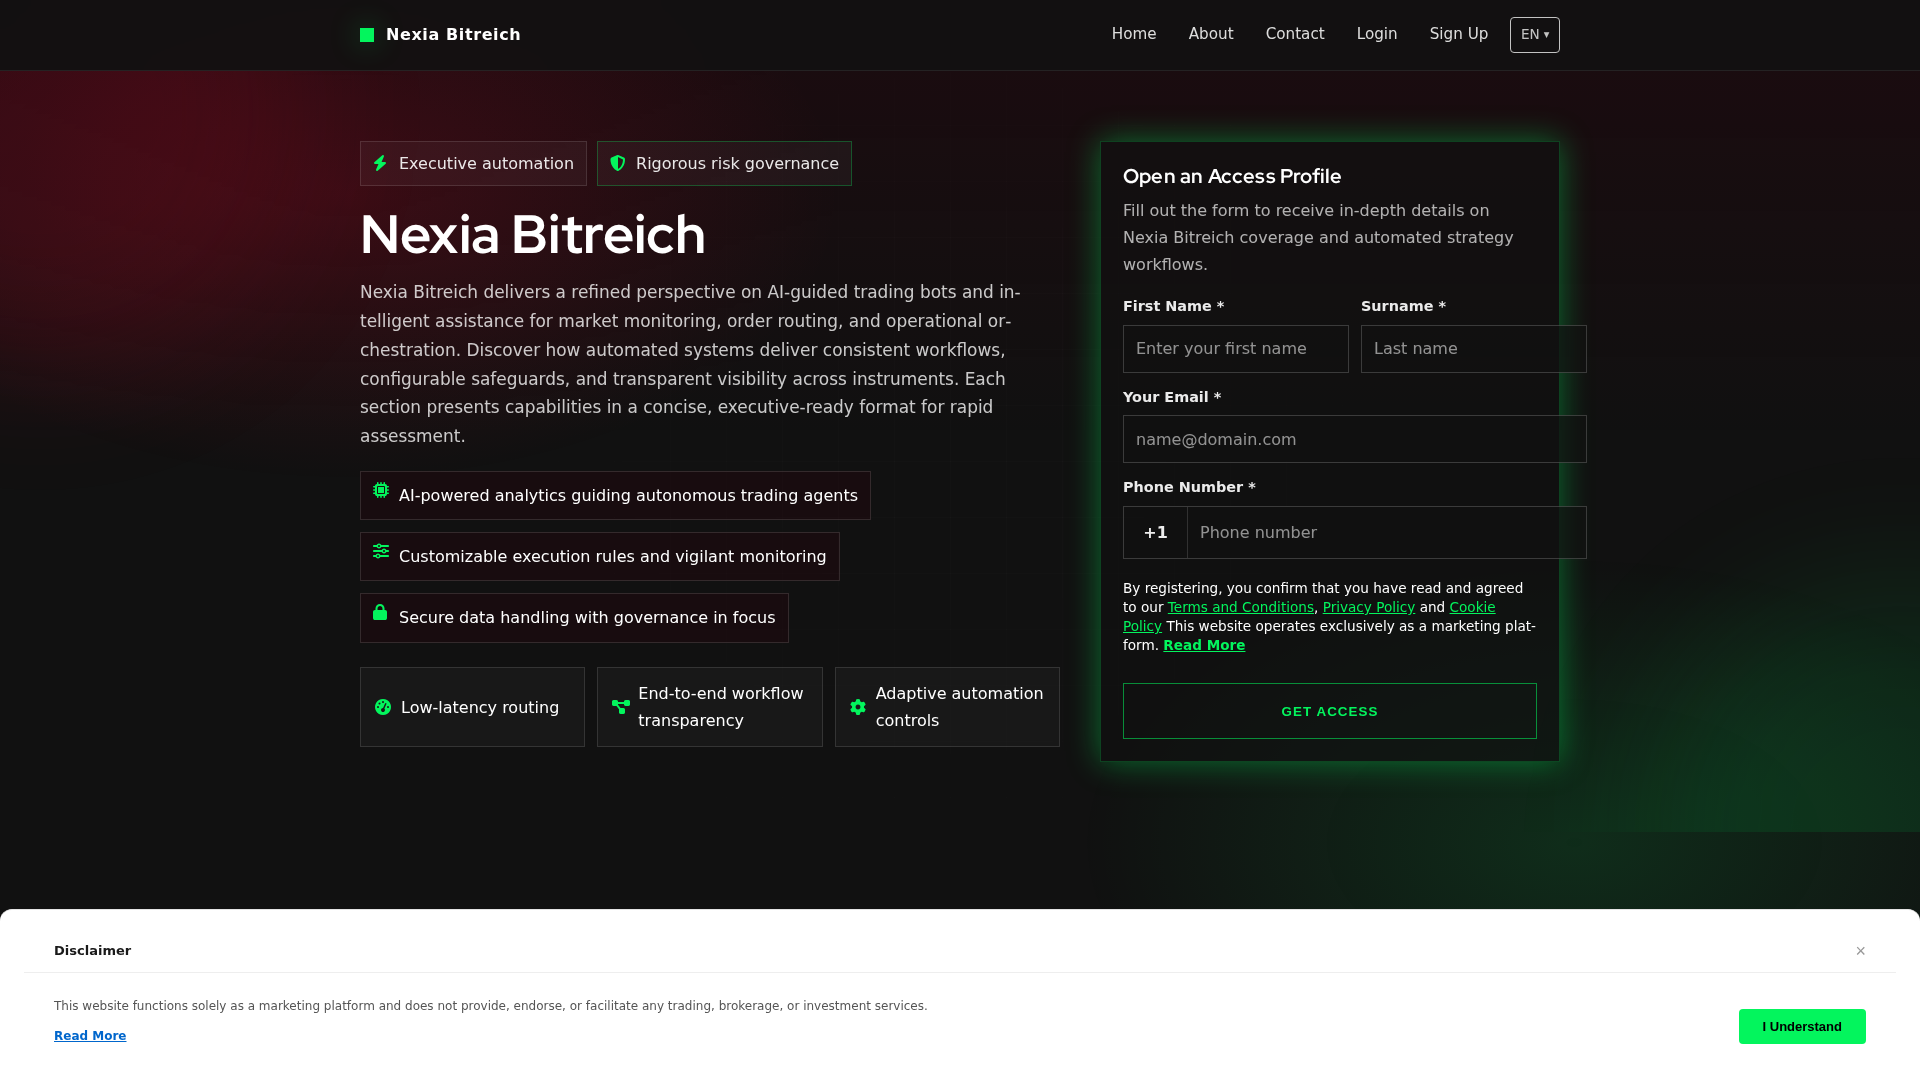This screenshot has height=1080, width=1920.
Task: Click the green square Nexia Bitreich logo icon
Action: 367,35
